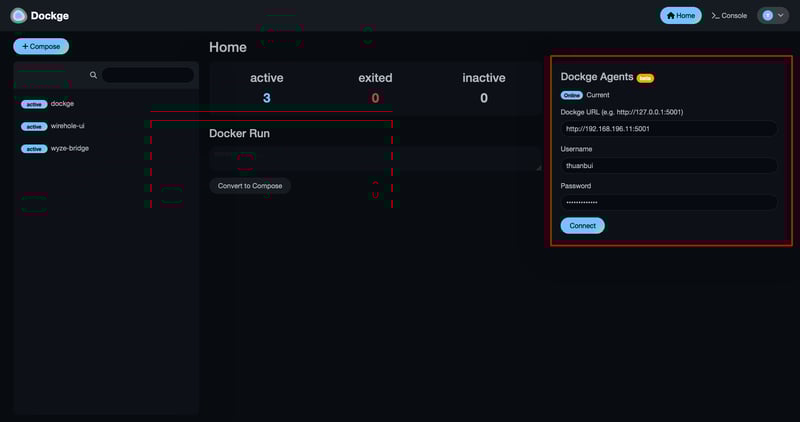The width and height of the screenshot is (800, 422).
Task: Click the Dockge logo icon
Action: (x=18, y=16)
